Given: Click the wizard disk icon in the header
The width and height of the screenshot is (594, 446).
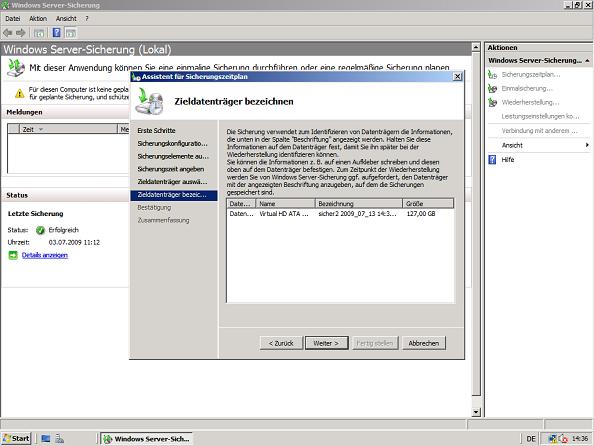Looking at the screenshot, I should [150, 101].
